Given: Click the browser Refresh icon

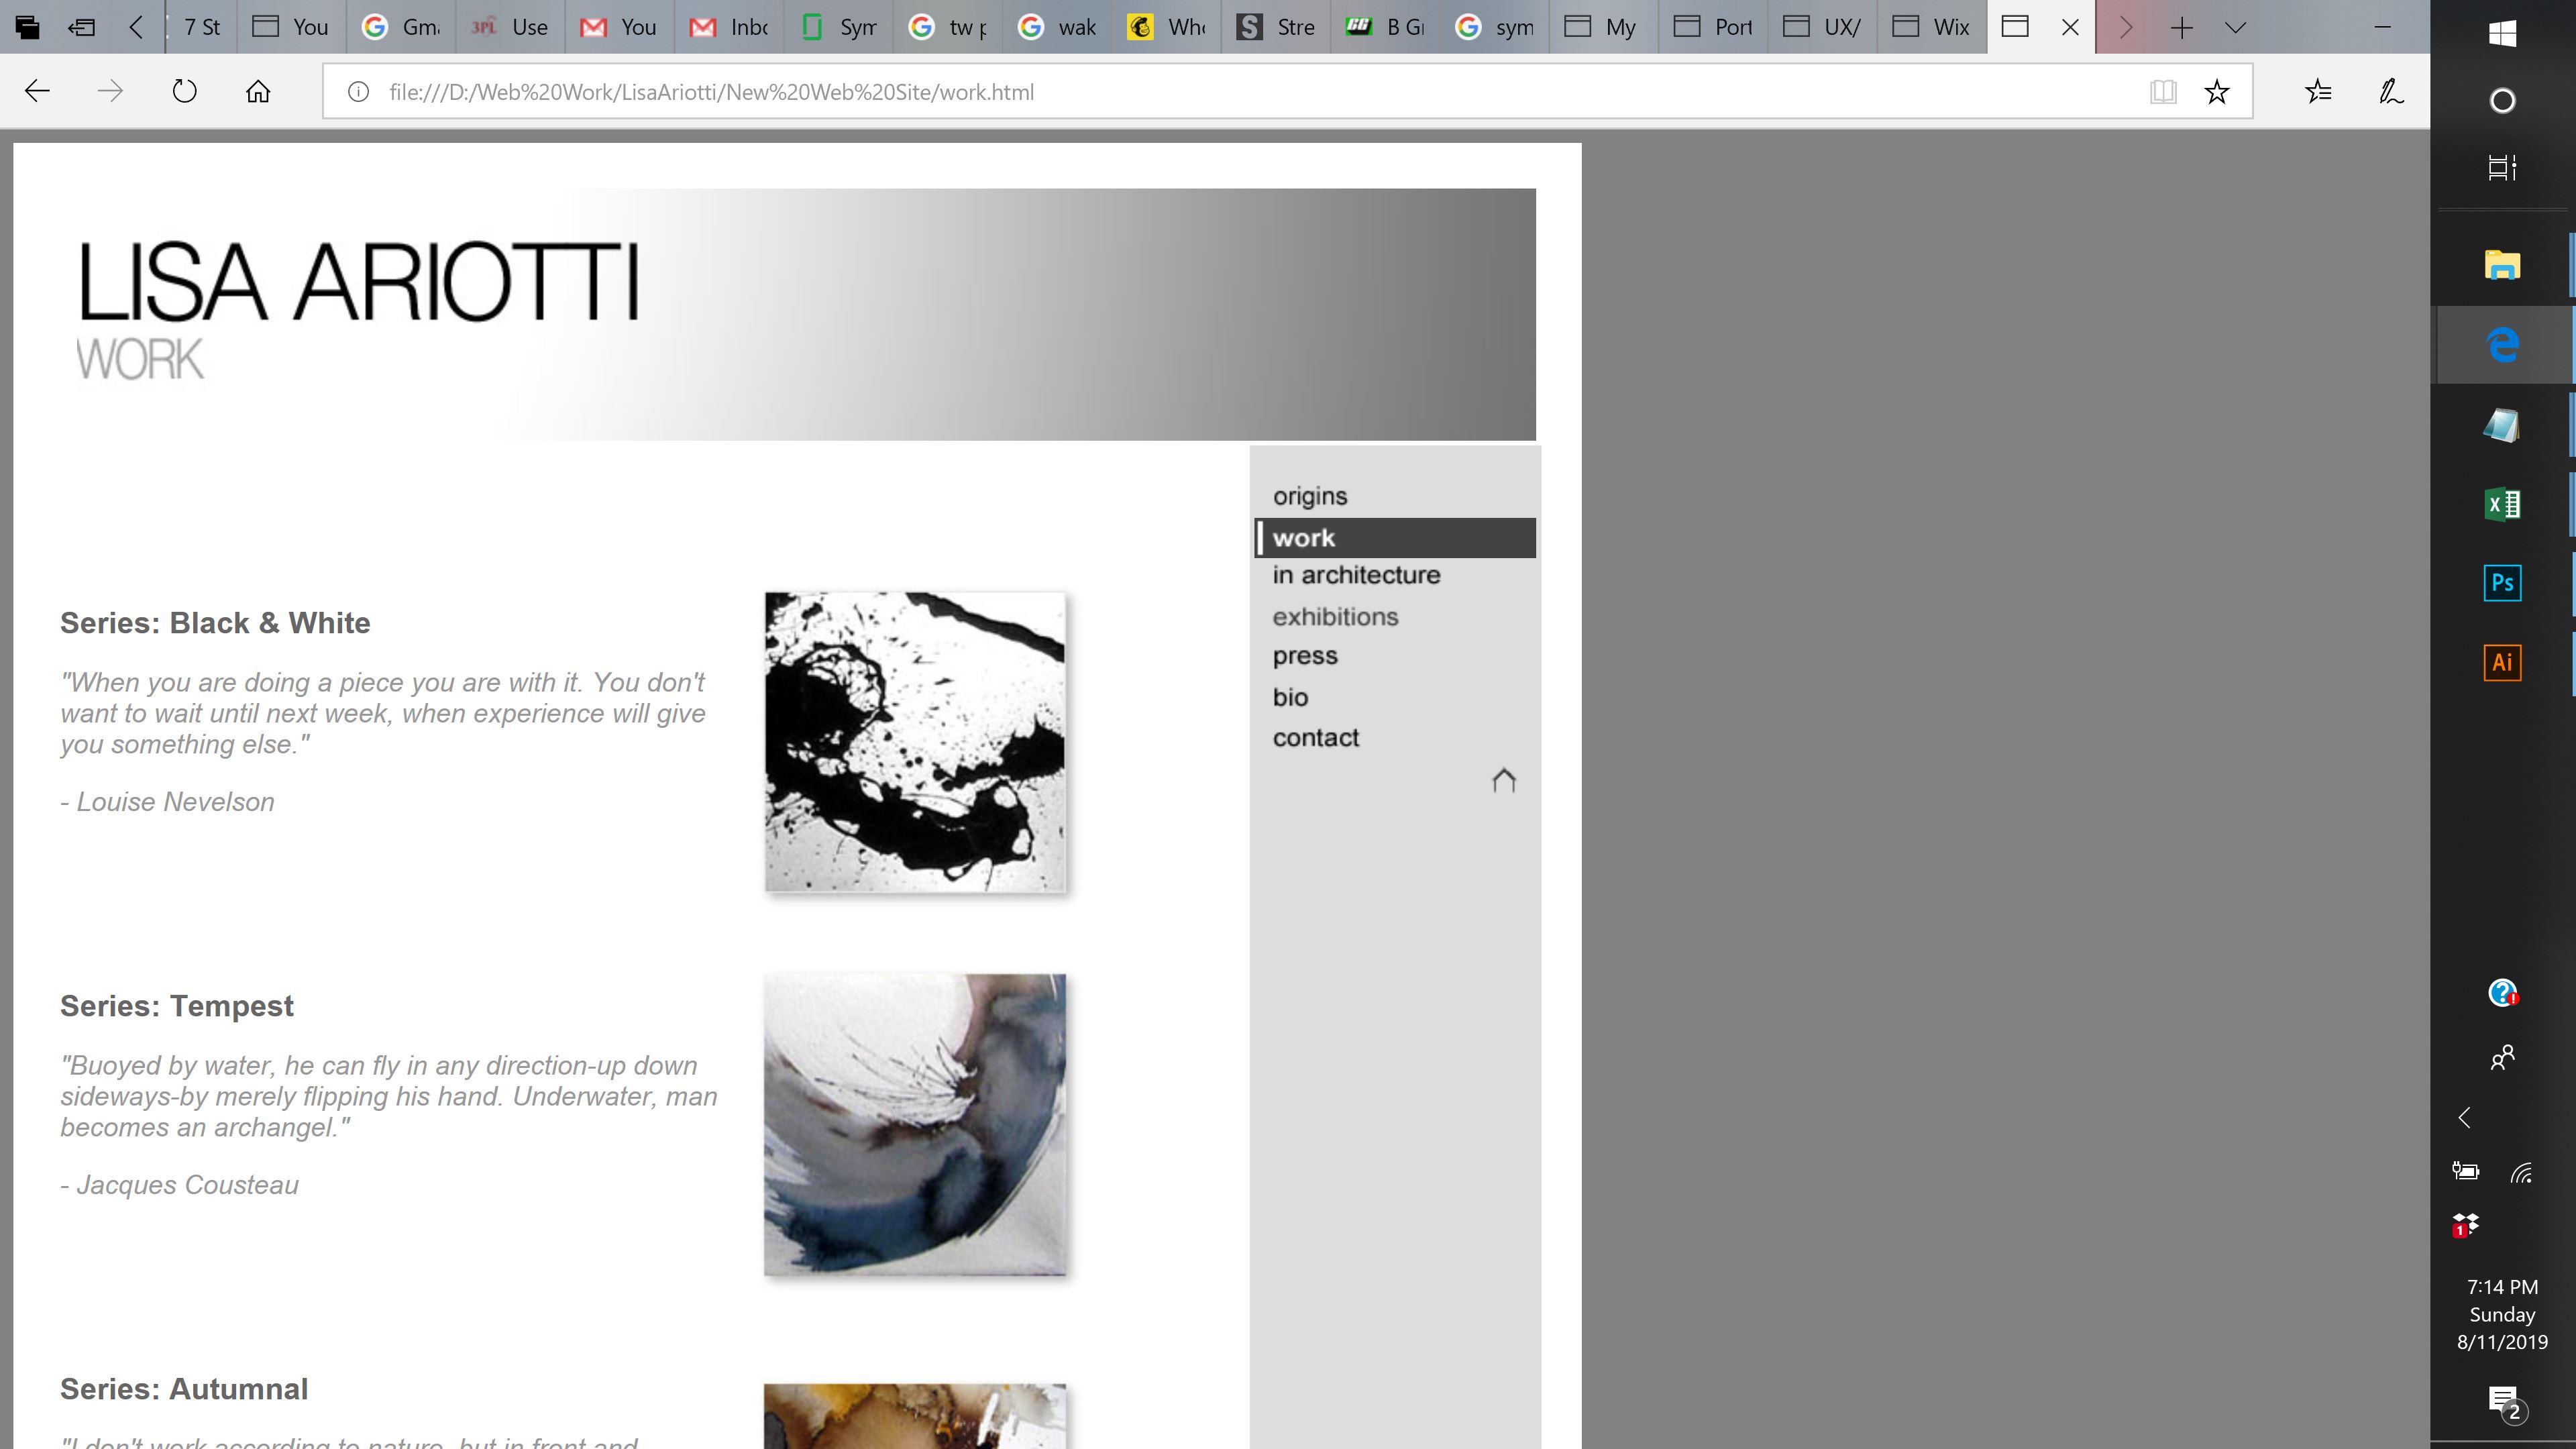Looking at the screenshot, I should [x=184, y=92].
